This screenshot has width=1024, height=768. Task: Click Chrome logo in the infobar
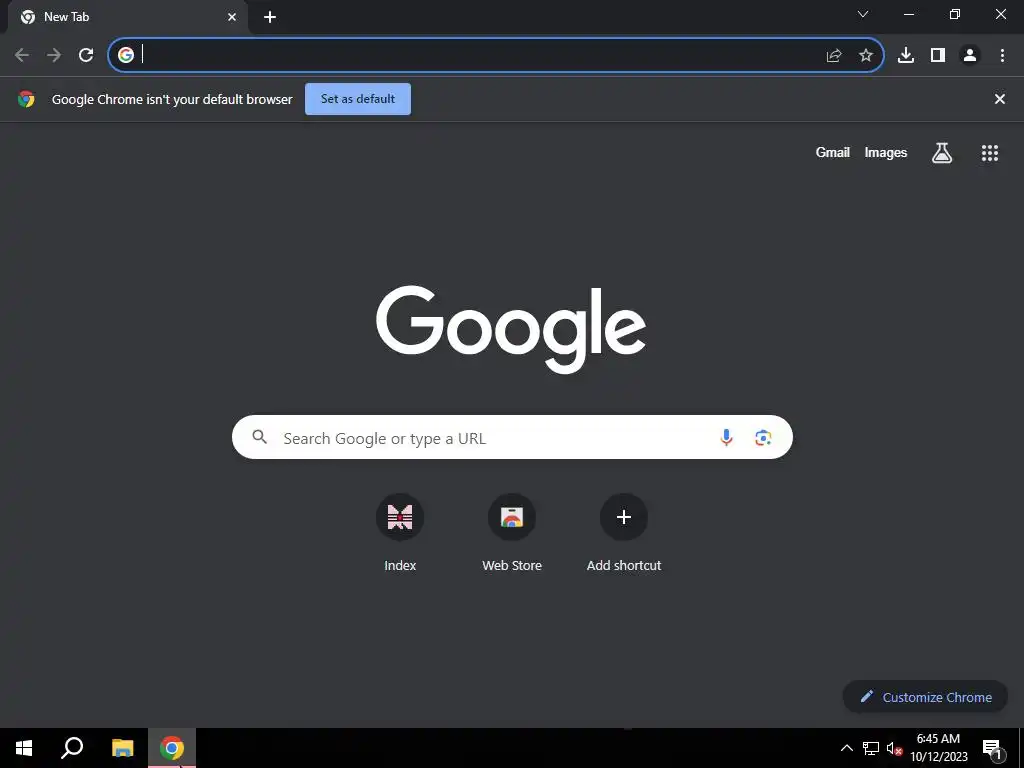coord(26,99)
